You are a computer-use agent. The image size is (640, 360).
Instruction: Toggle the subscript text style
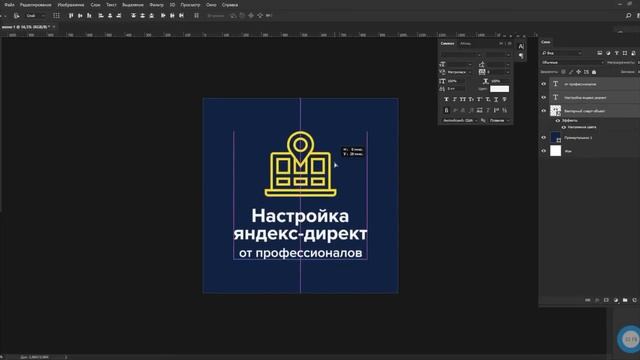[488, 99]
